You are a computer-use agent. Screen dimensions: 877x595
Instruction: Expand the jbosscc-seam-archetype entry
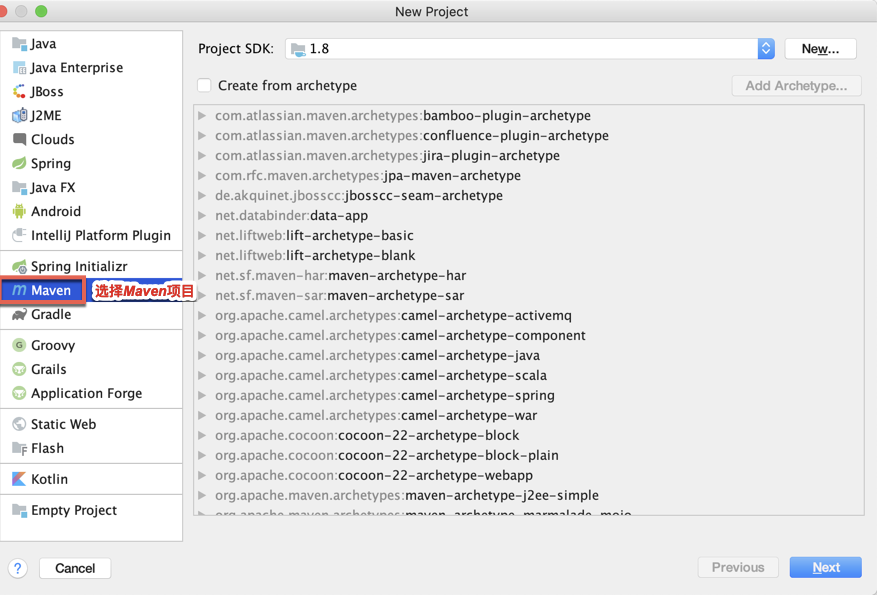tap(202, 196)
